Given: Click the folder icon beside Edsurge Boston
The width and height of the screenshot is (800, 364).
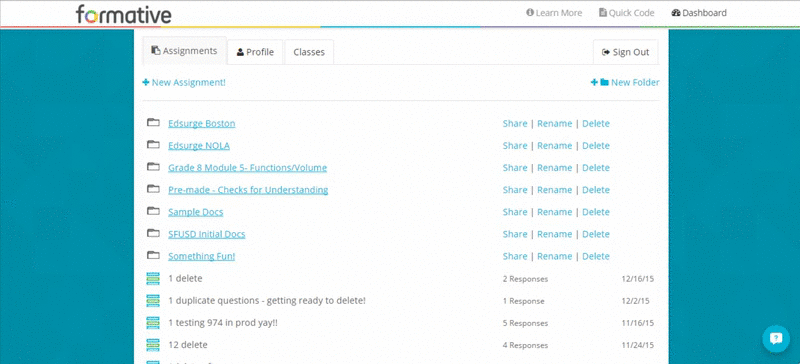Looking at the screenshot, I should click(x=153, y=123).
